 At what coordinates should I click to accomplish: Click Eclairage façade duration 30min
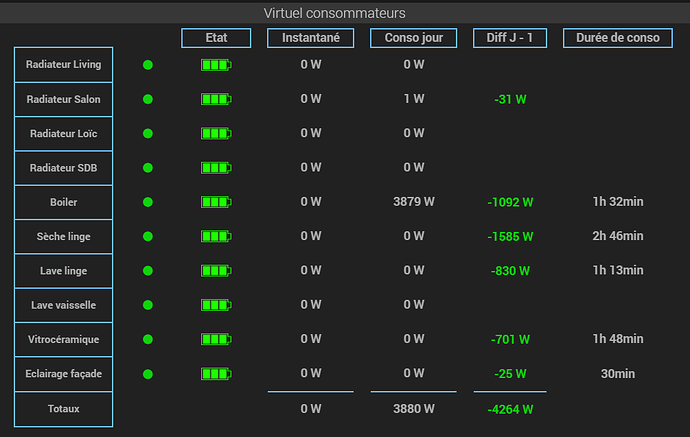pyautogui.click(x=618, y=374)
